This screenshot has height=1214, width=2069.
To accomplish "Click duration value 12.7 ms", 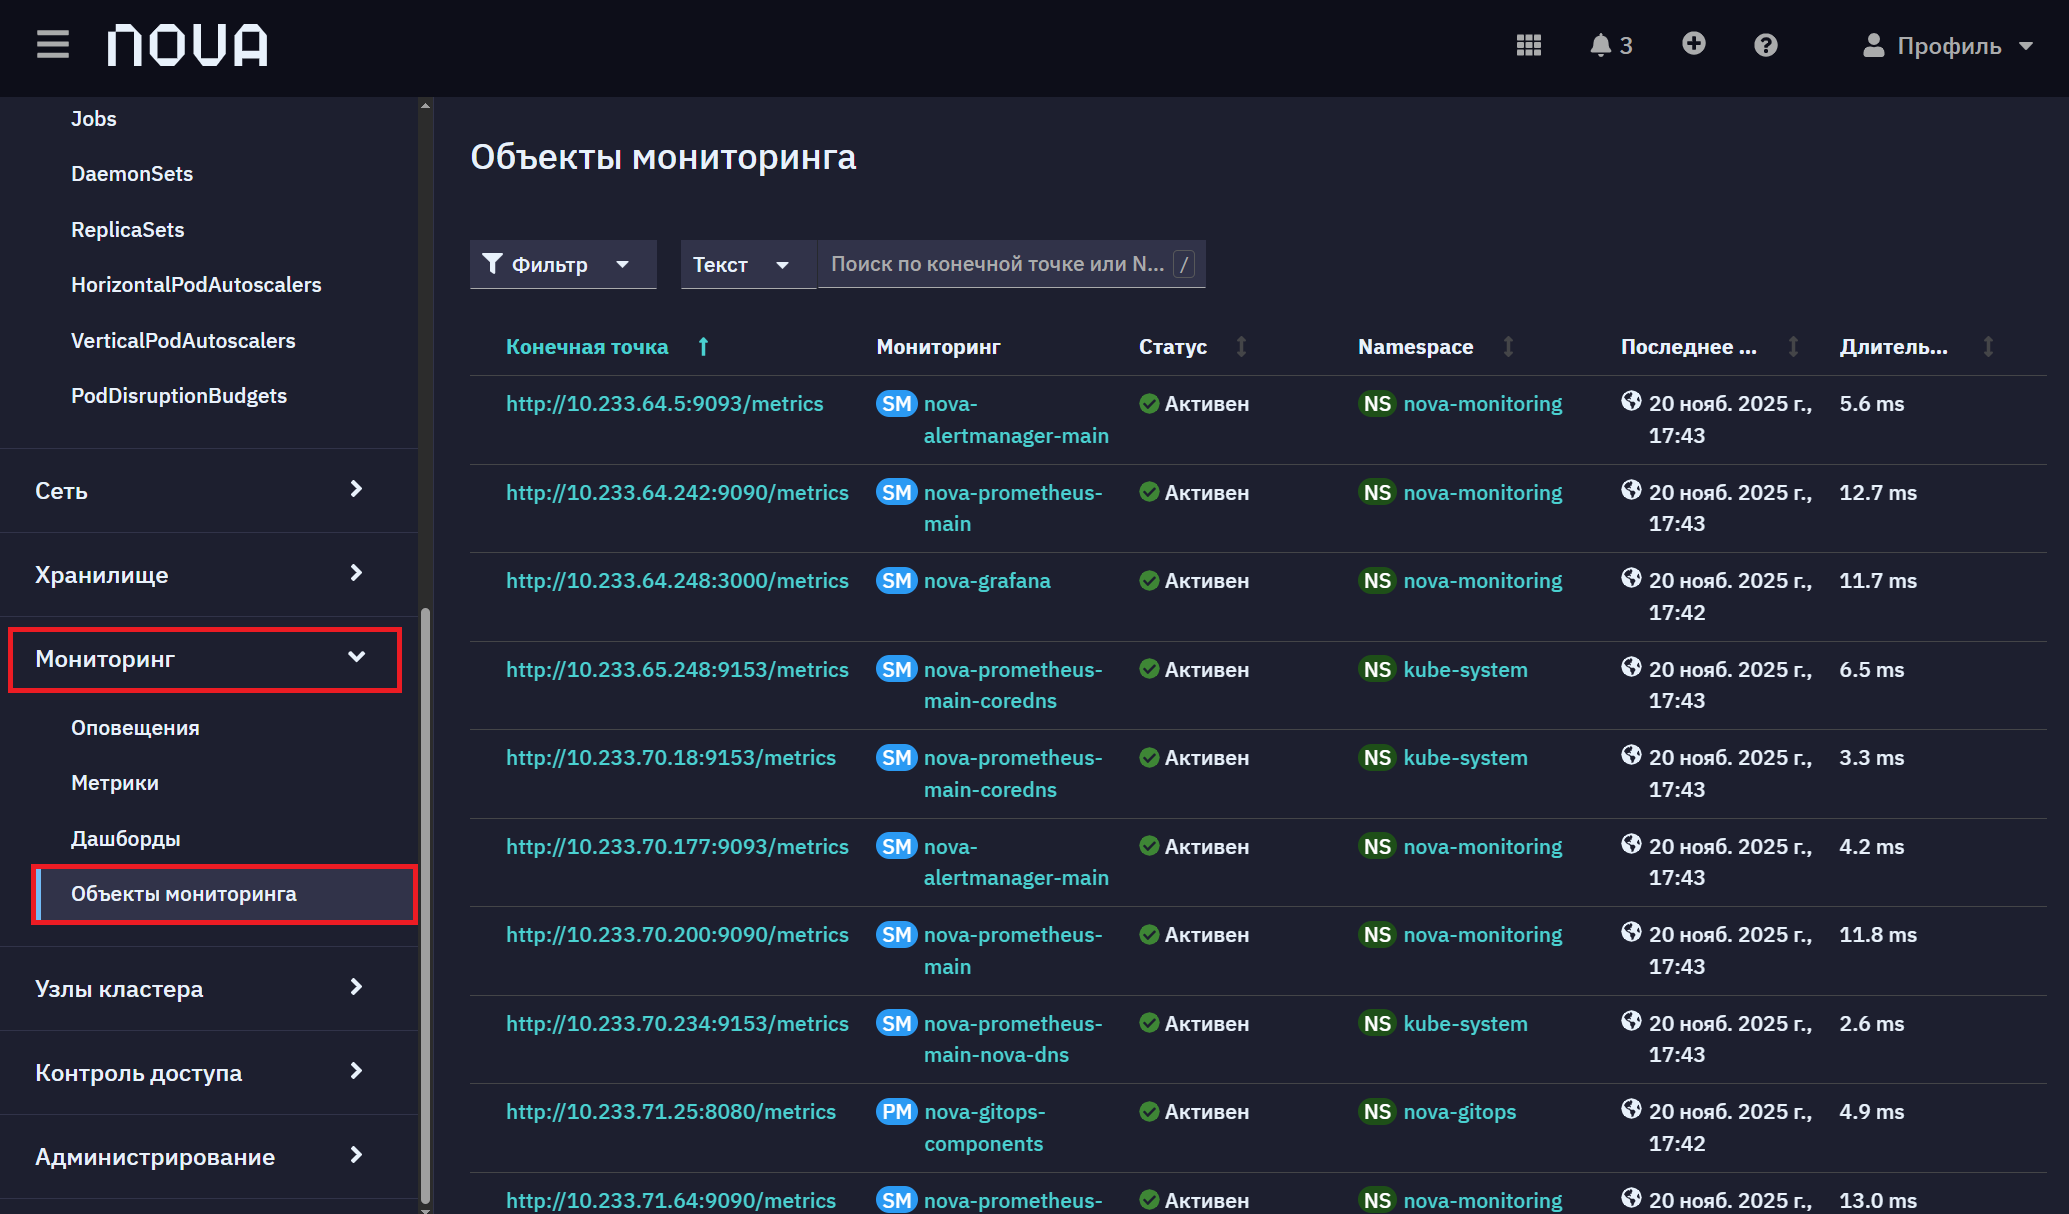I will pyautogui.click(x=1878, y=492).
